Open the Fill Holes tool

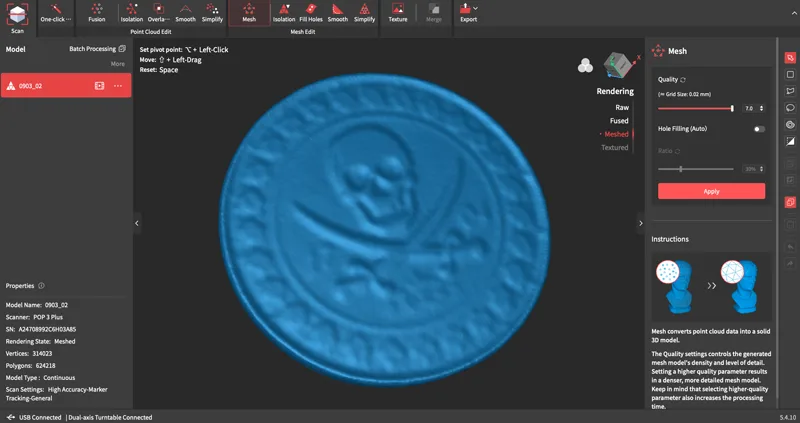click(x=311, y=14)
